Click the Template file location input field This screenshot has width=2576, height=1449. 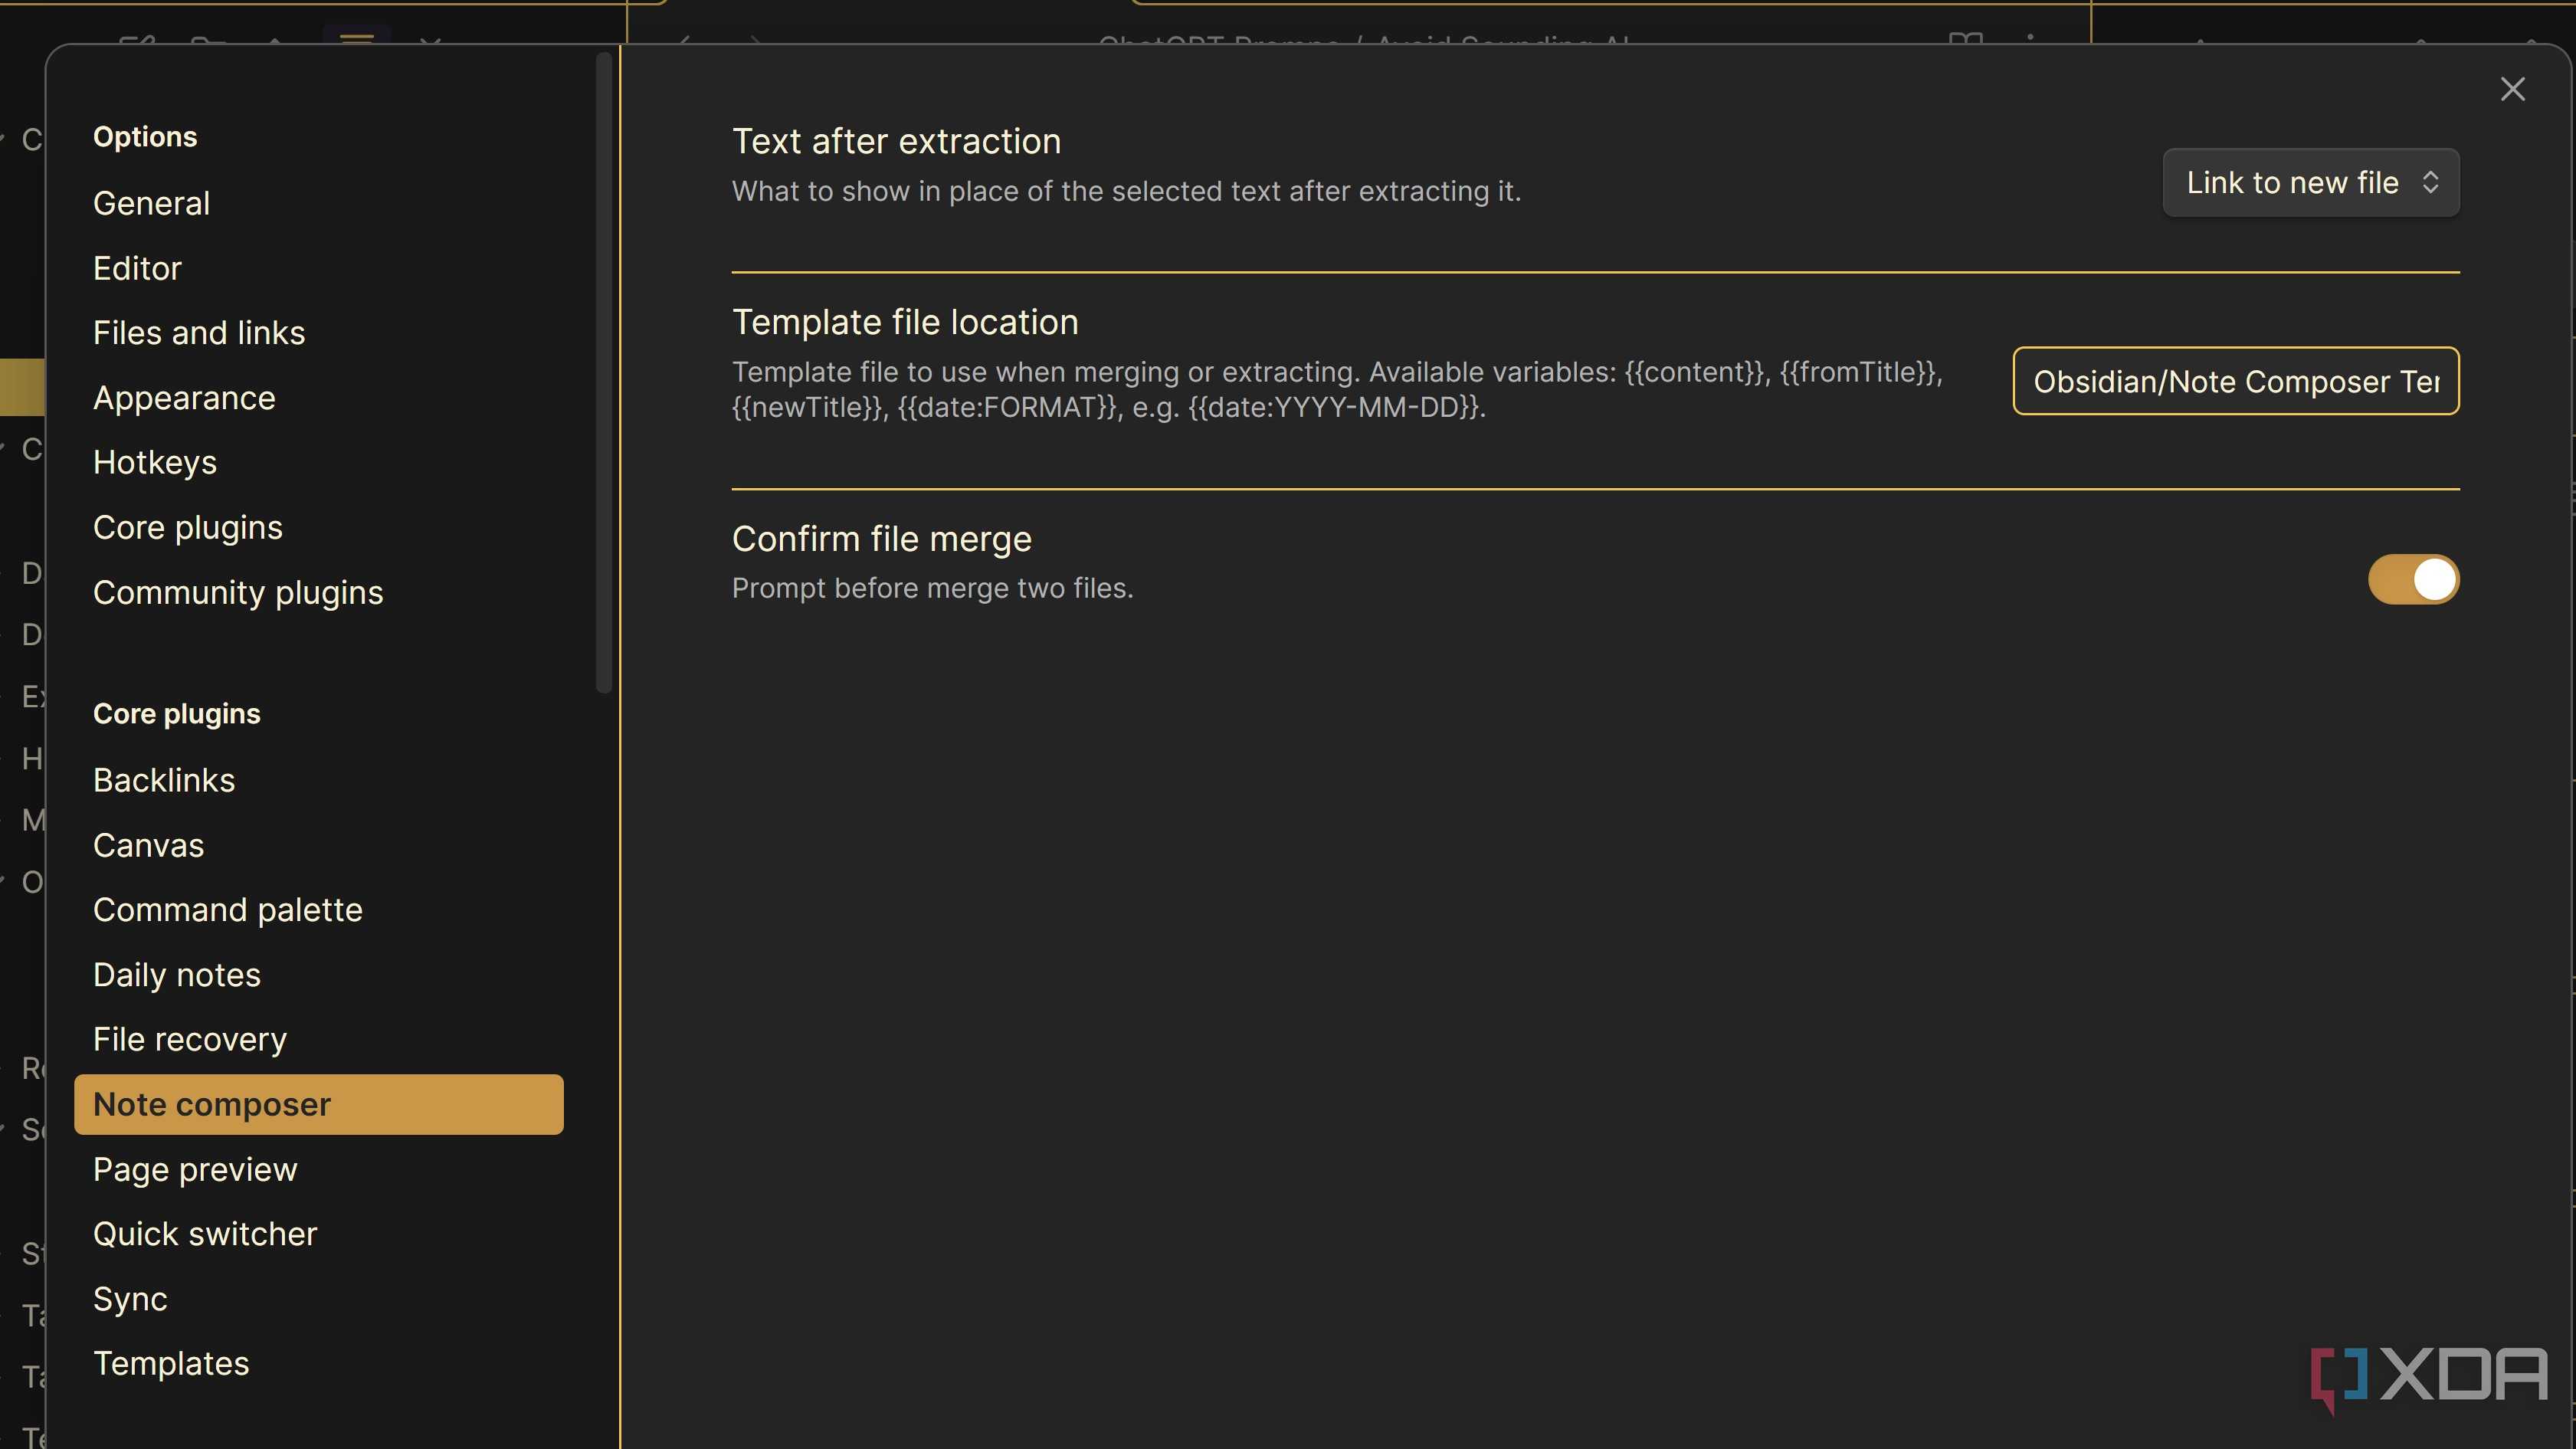tap(2236, 381)
